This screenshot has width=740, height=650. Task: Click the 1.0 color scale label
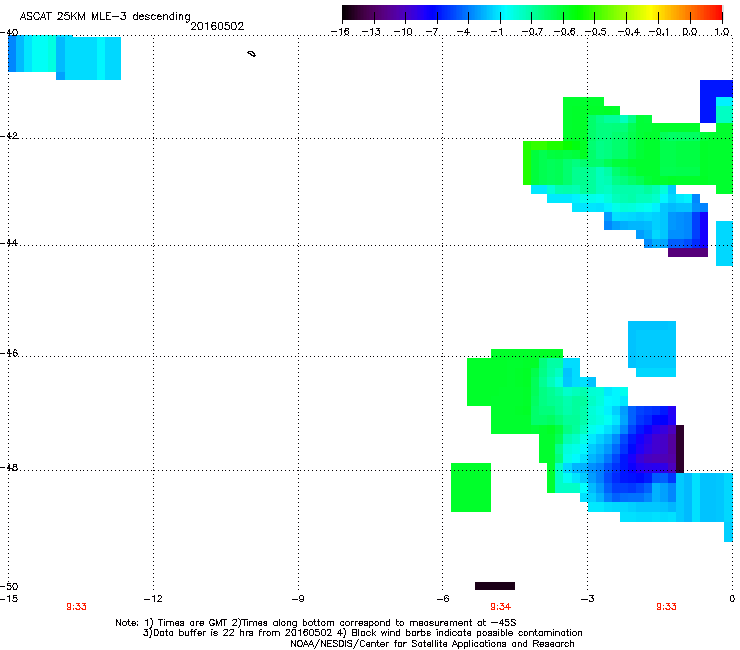722,32
